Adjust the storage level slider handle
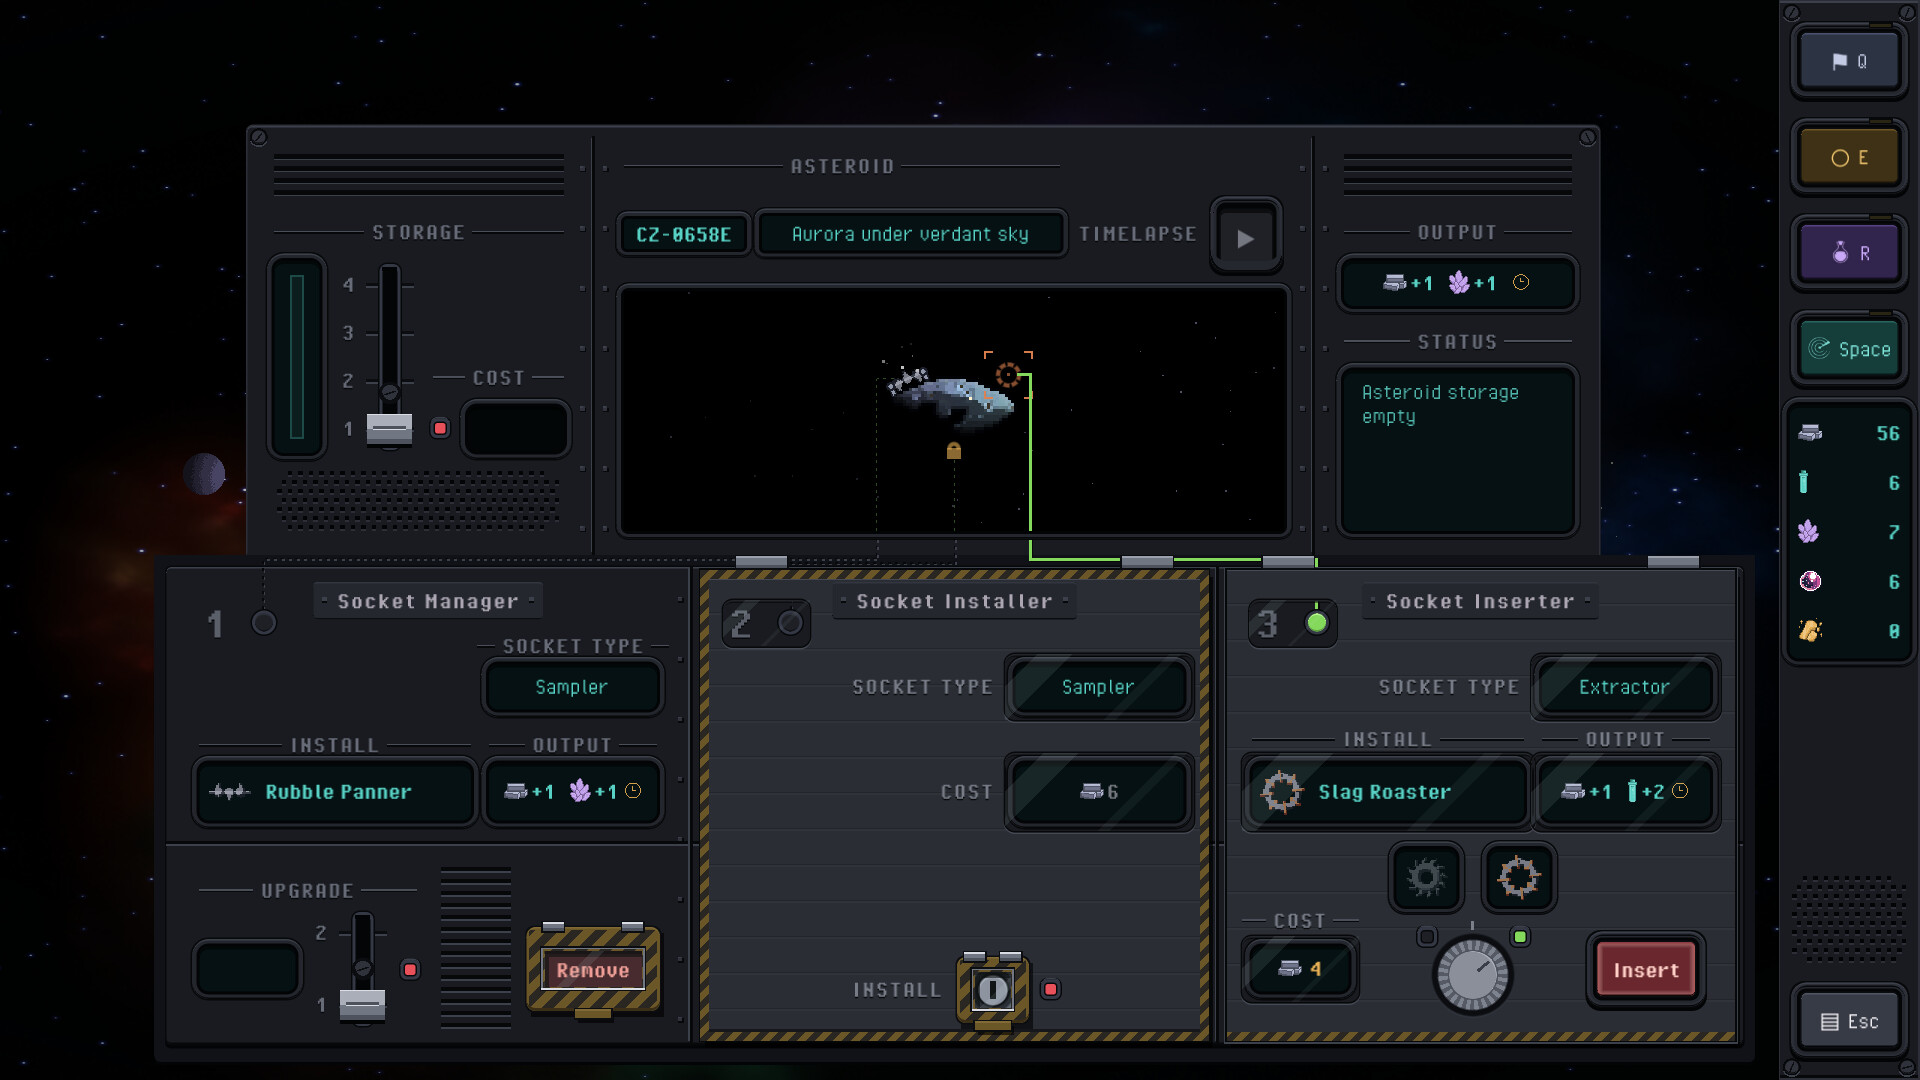The image size is (1920, 1080). point(389,428)
